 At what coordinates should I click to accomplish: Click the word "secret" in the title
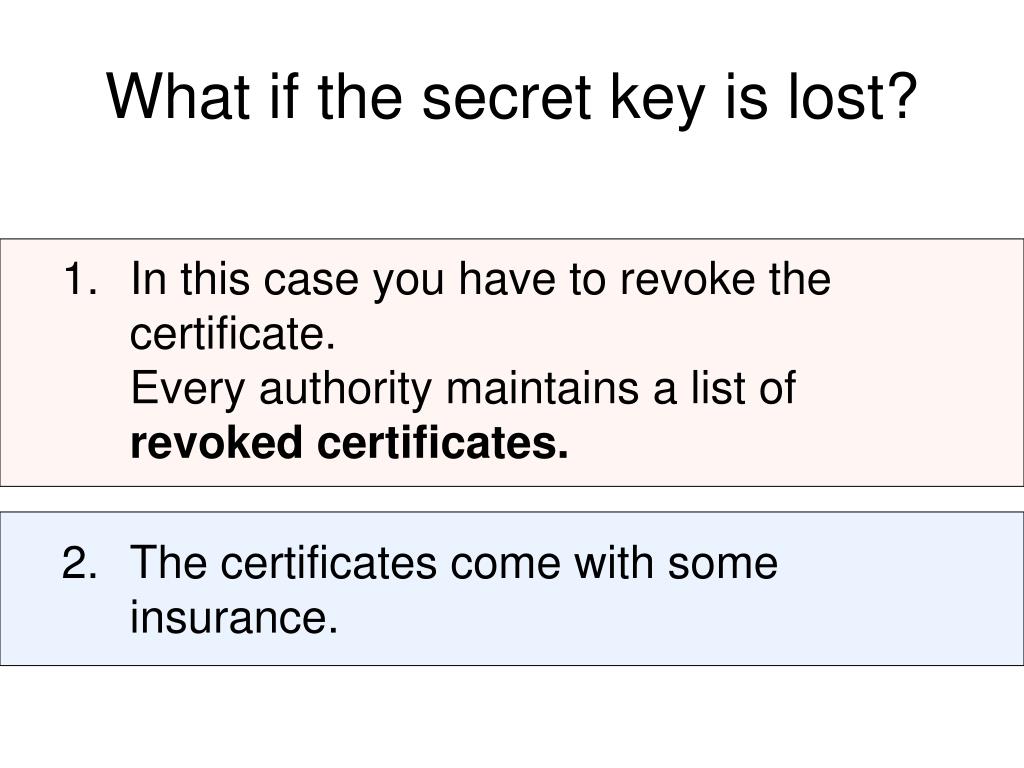(x=506, y=99)
